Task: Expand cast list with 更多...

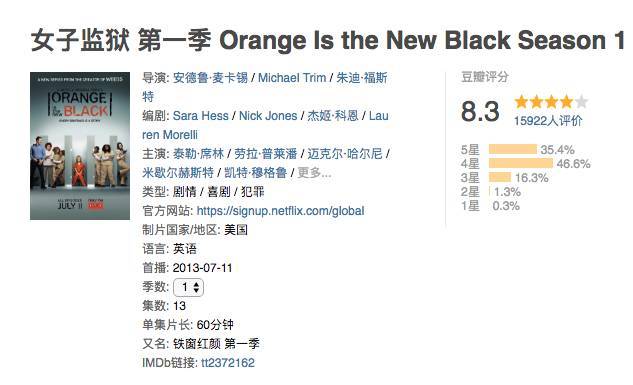Action: click(x=314, y=173)
